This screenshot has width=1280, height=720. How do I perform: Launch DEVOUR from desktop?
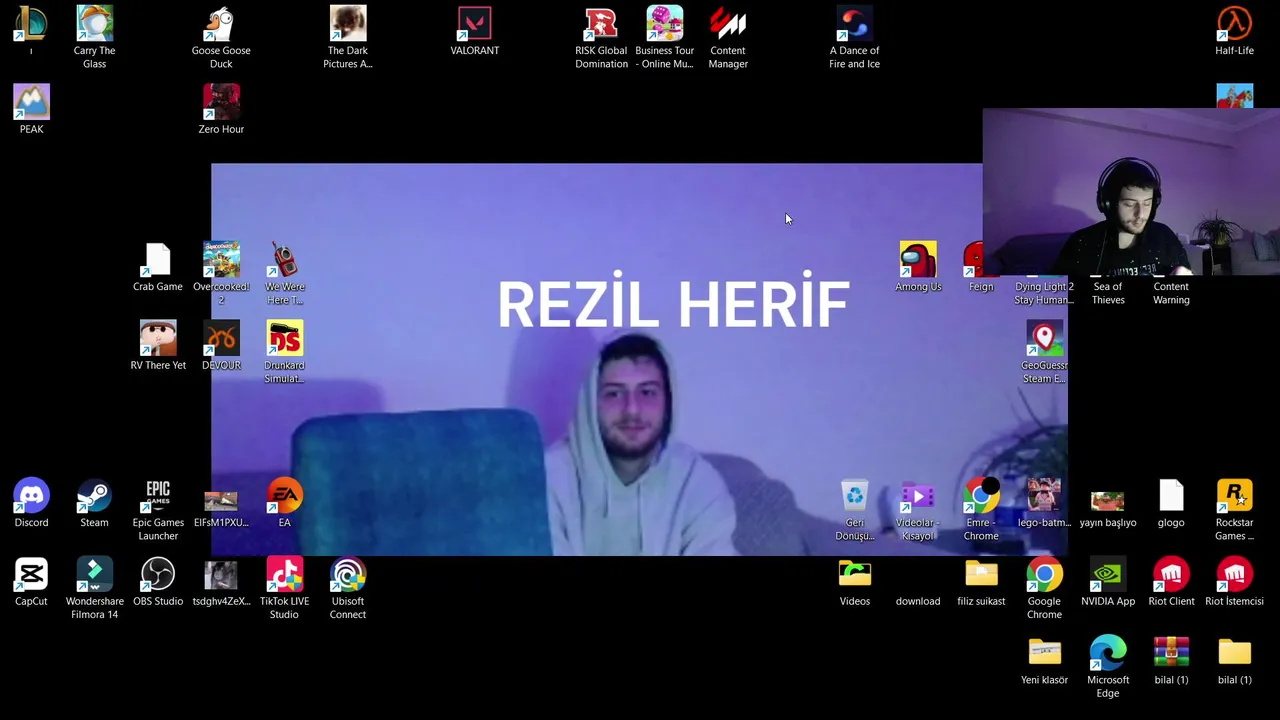pyautogui.click(x=221, y=339)
